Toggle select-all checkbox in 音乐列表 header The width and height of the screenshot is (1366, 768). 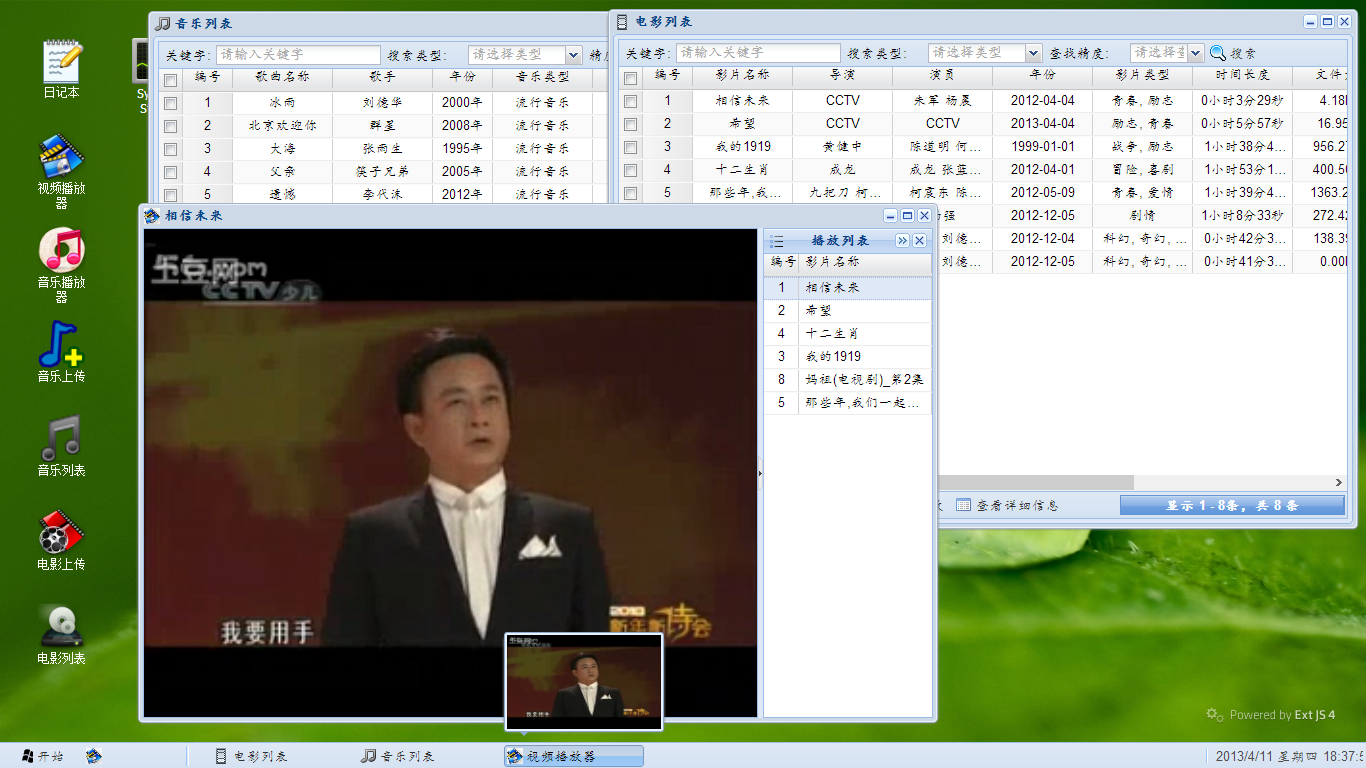170,80
